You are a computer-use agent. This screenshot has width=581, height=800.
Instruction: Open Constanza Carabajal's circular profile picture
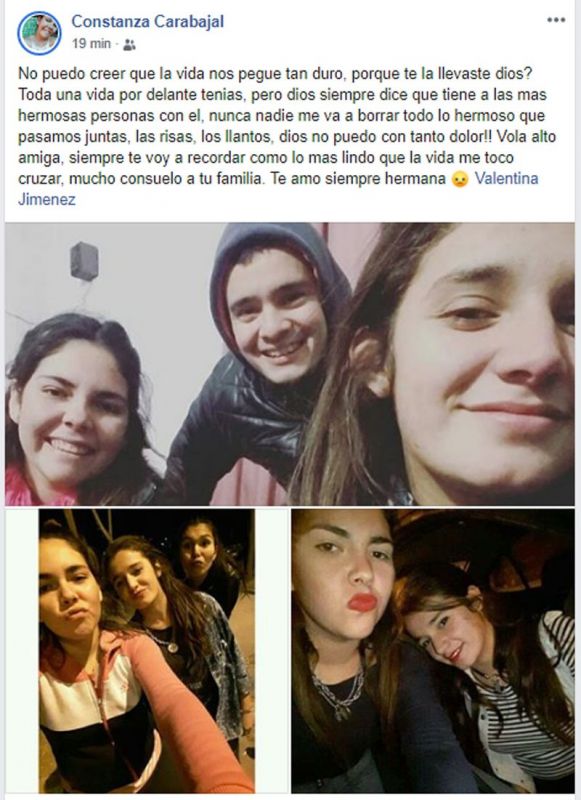tap(39, 33)
